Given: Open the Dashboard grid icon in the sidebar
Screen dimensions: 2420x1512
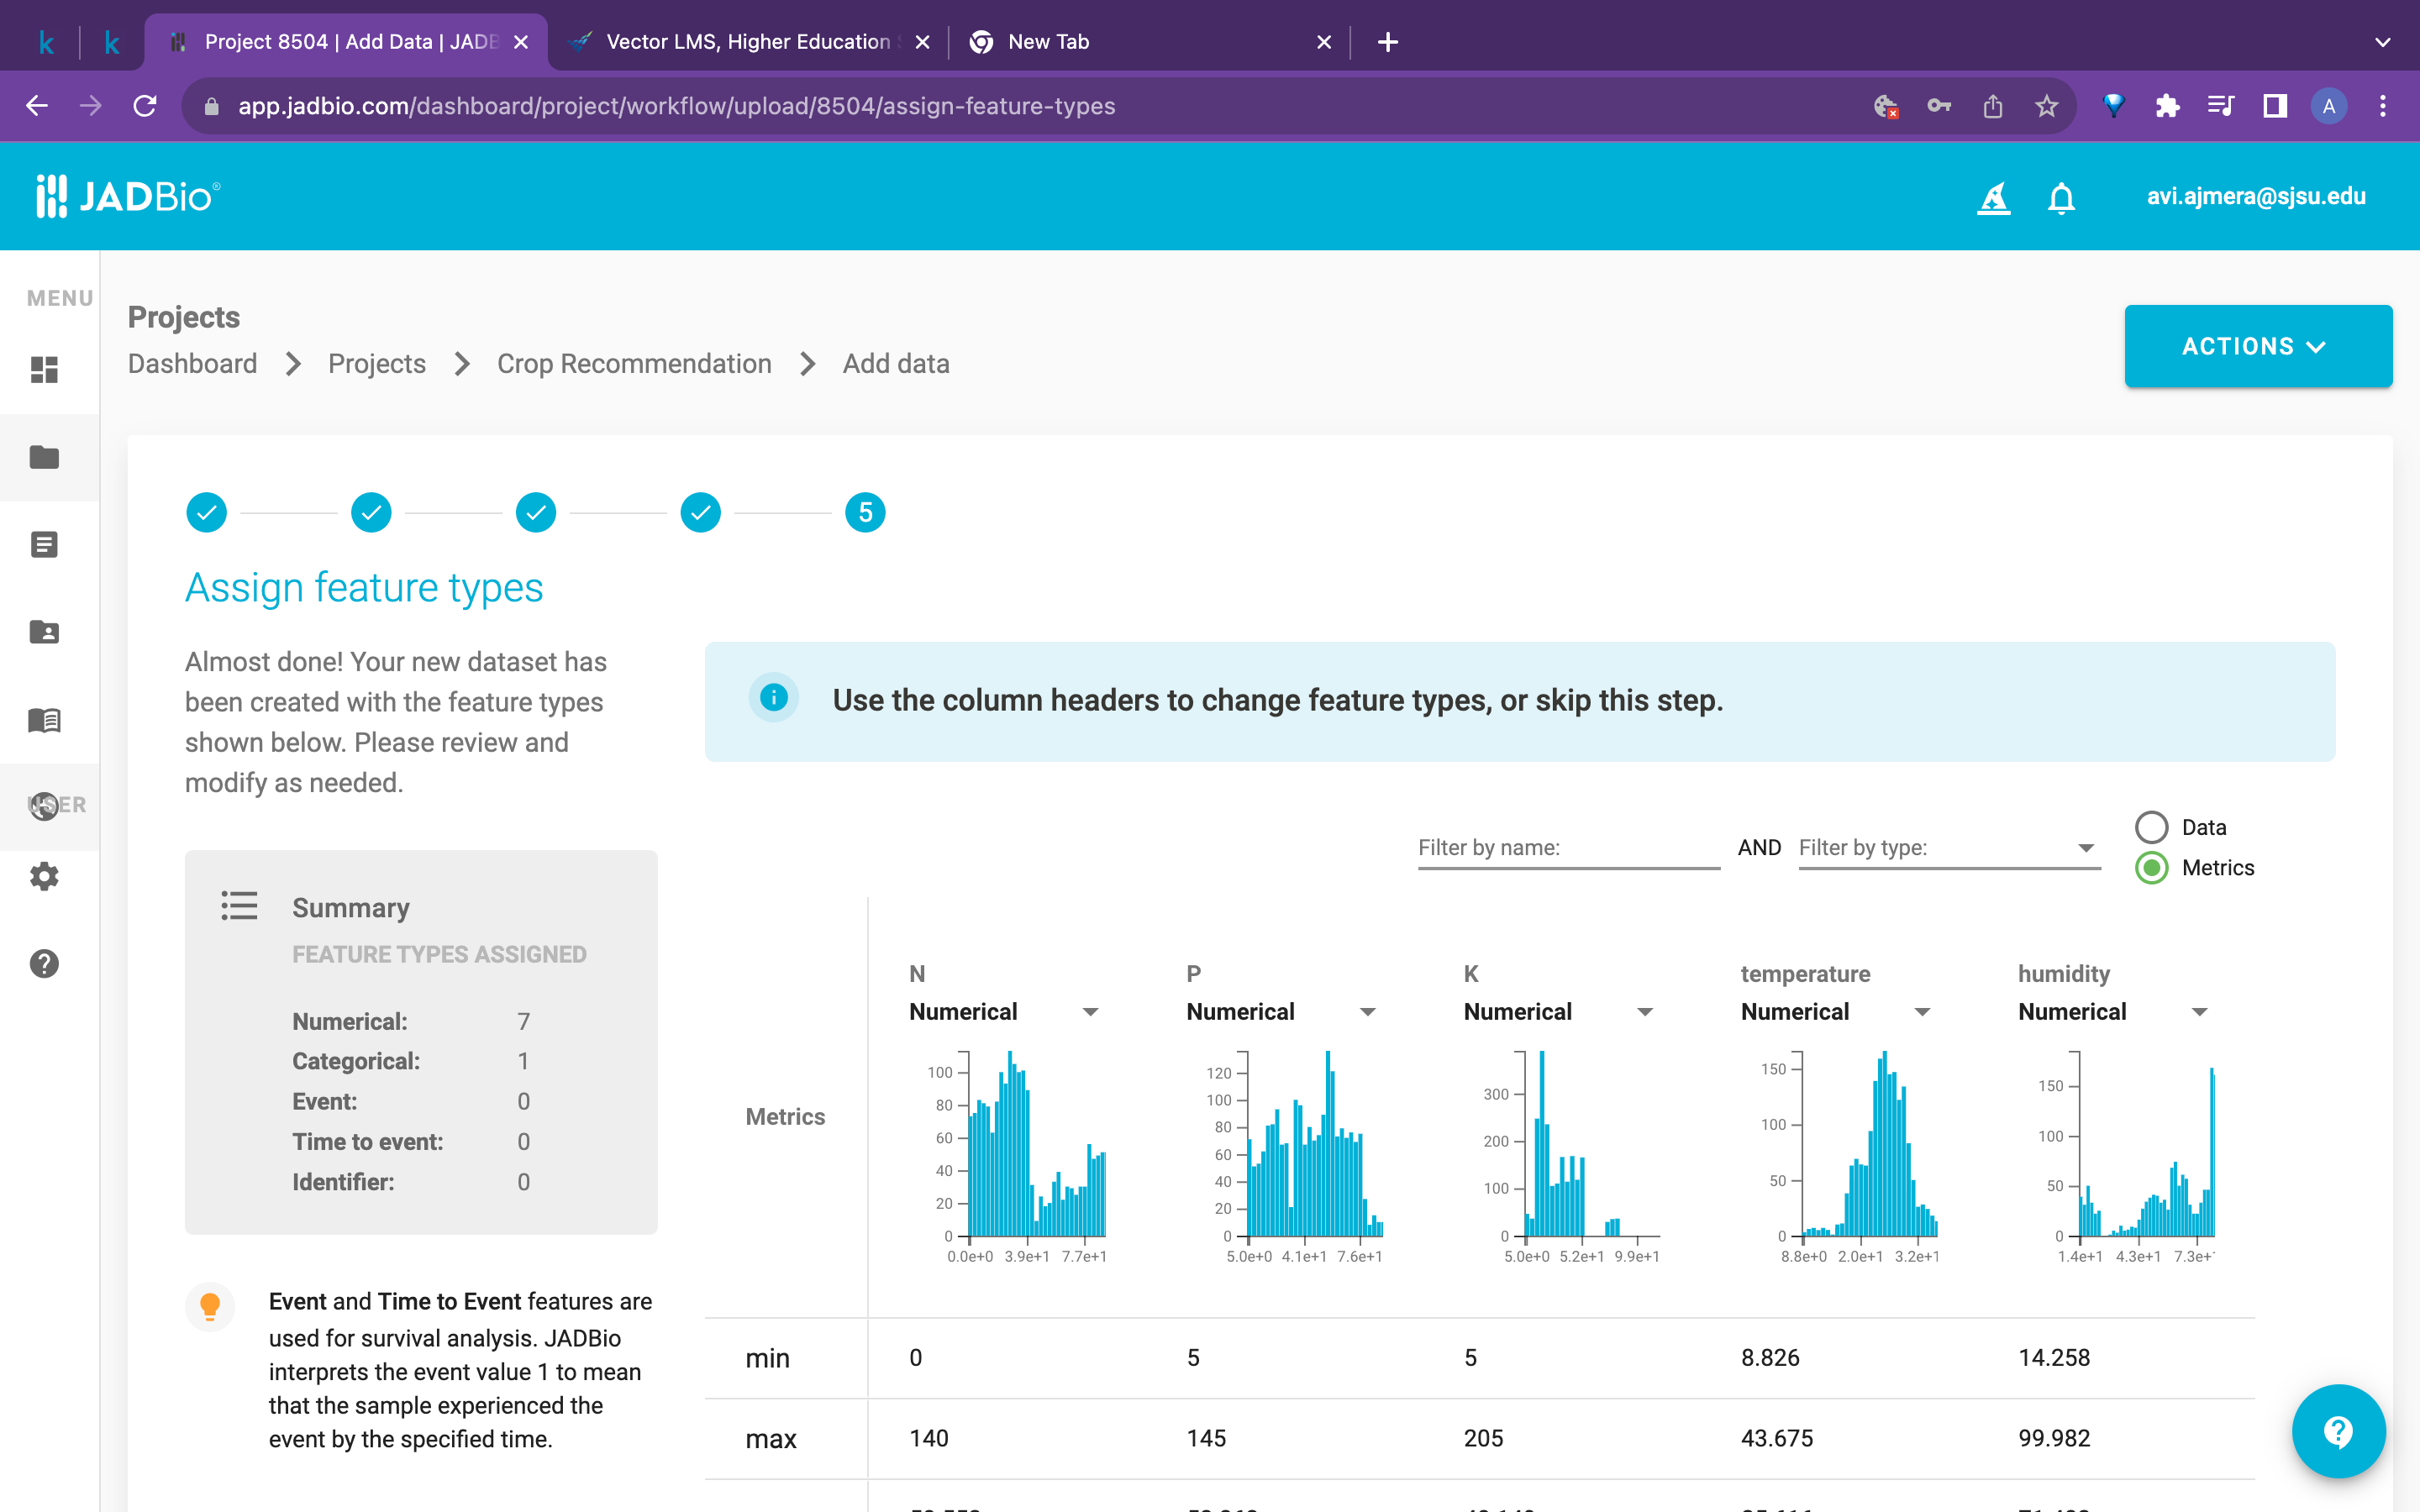Looking at the screenshot, I should coord(45,370).
